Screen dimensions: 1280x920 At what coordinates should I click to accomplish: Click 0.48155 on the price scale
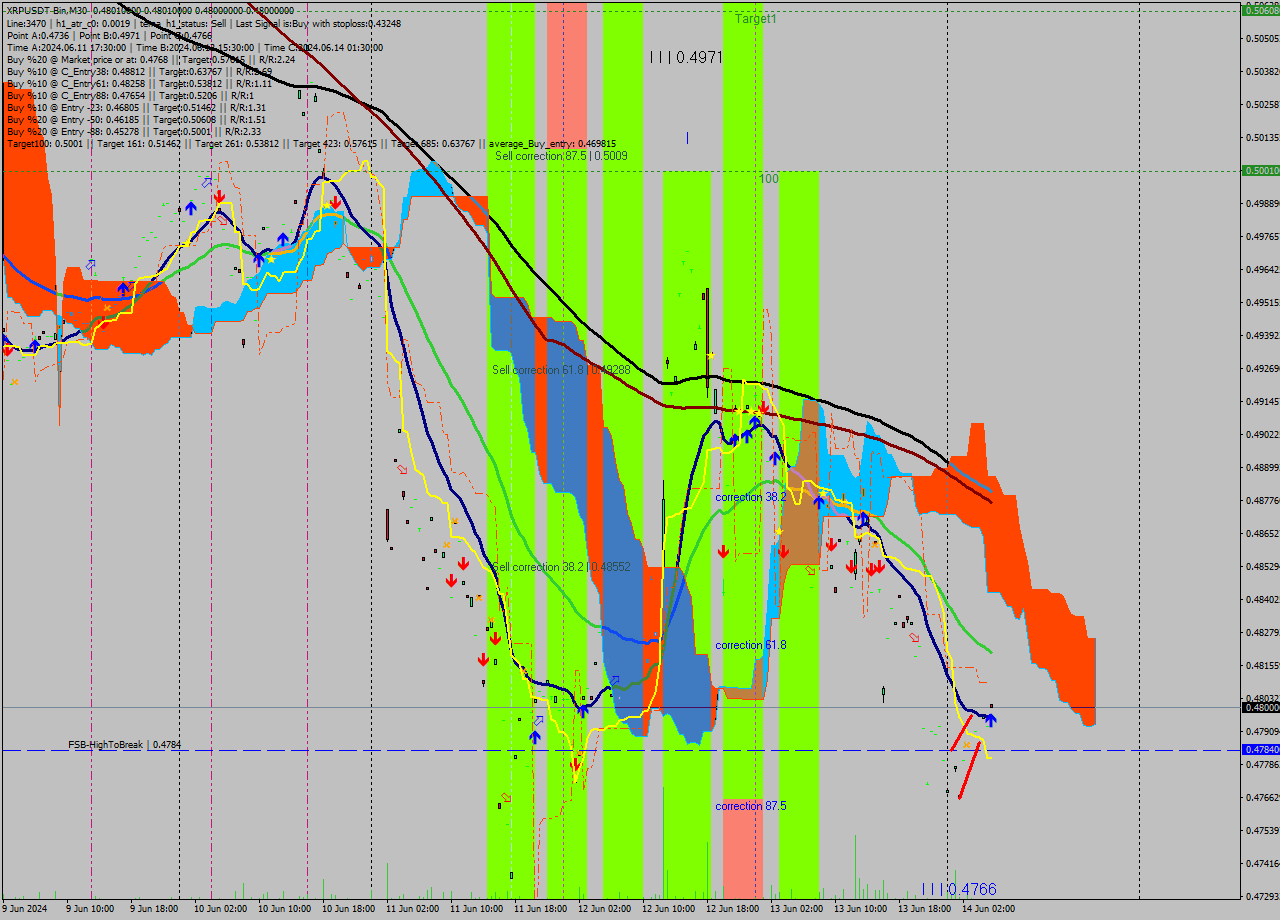coord(1262,666)
